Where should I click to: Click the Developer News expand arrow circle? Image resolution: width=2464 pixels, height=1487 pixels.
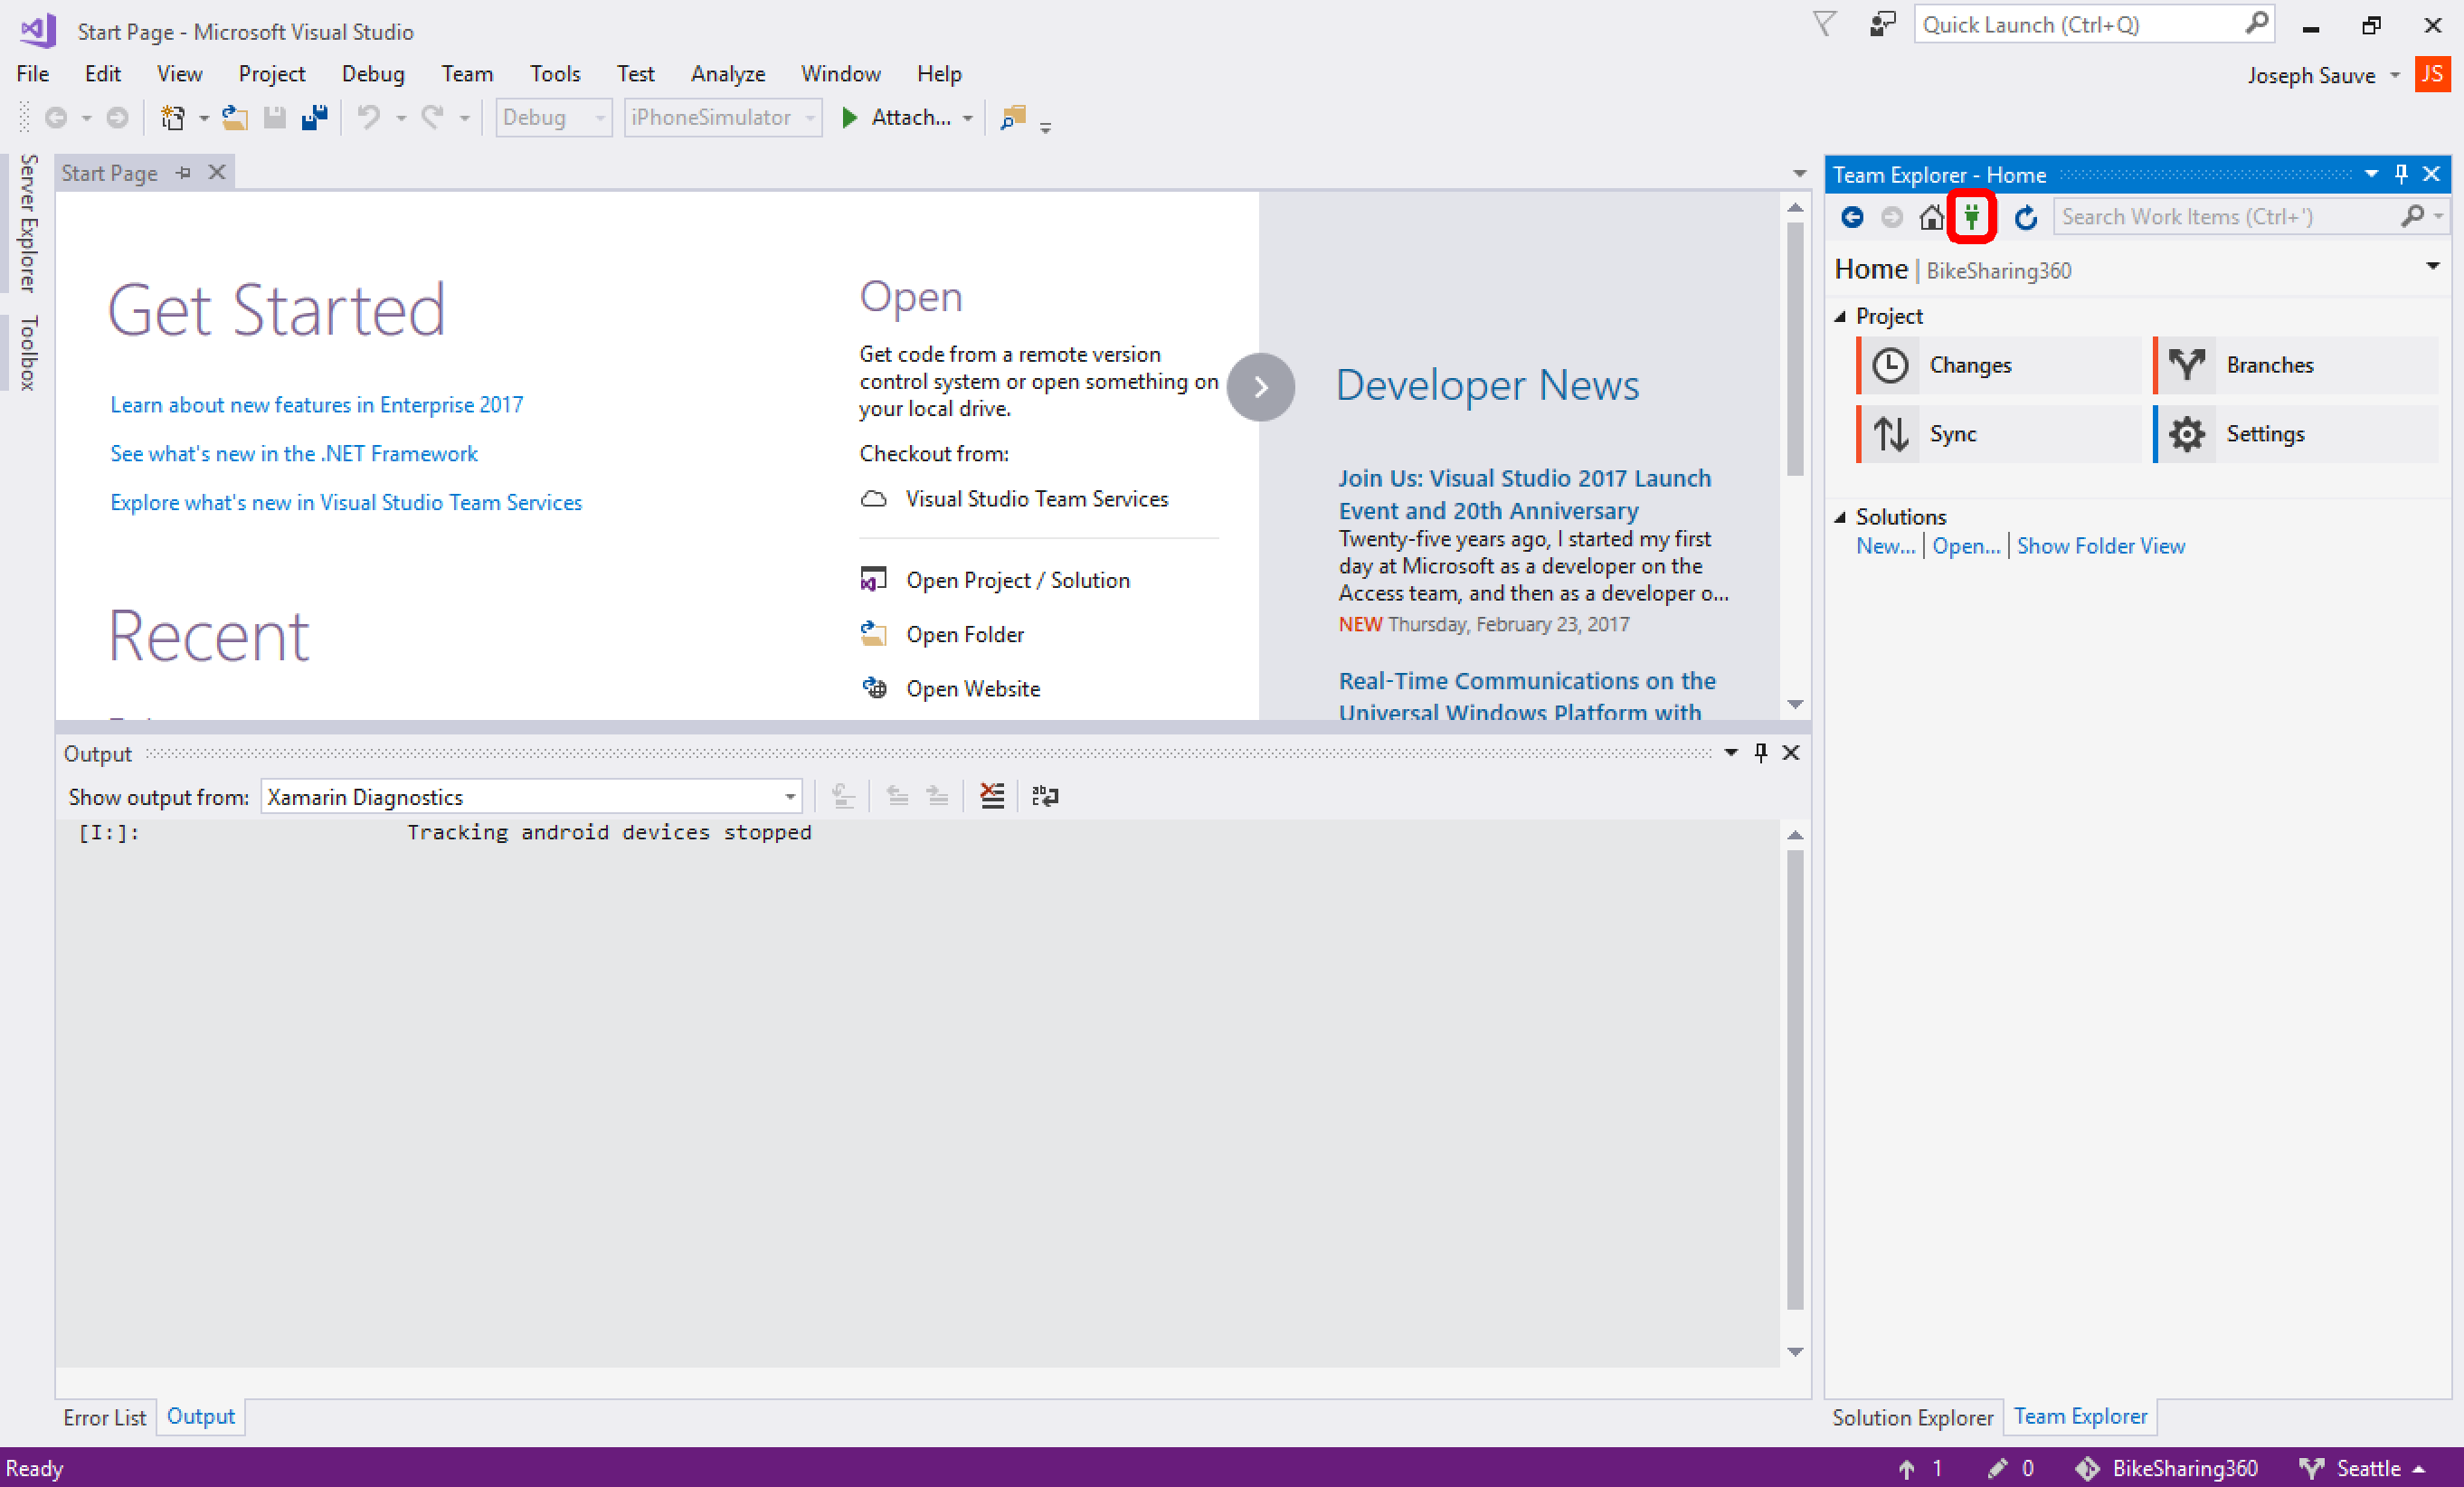(1260, 387)
